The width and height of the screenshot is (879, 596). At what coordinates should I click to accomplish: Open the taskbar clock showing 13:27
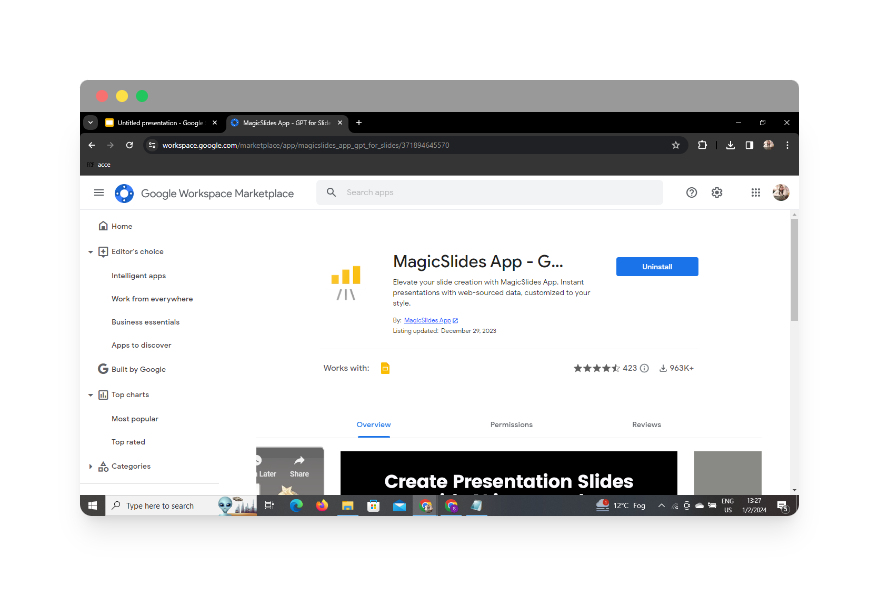coord(754,506)
